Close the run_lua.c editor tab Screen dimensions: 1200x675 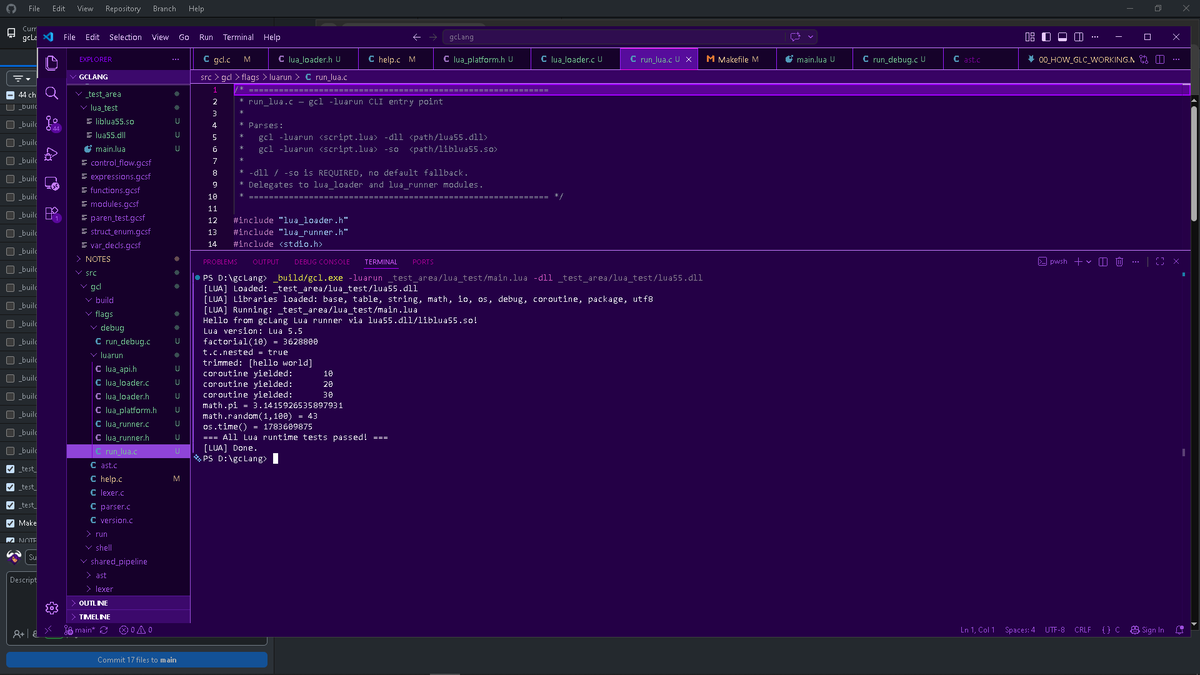[688, 60]
